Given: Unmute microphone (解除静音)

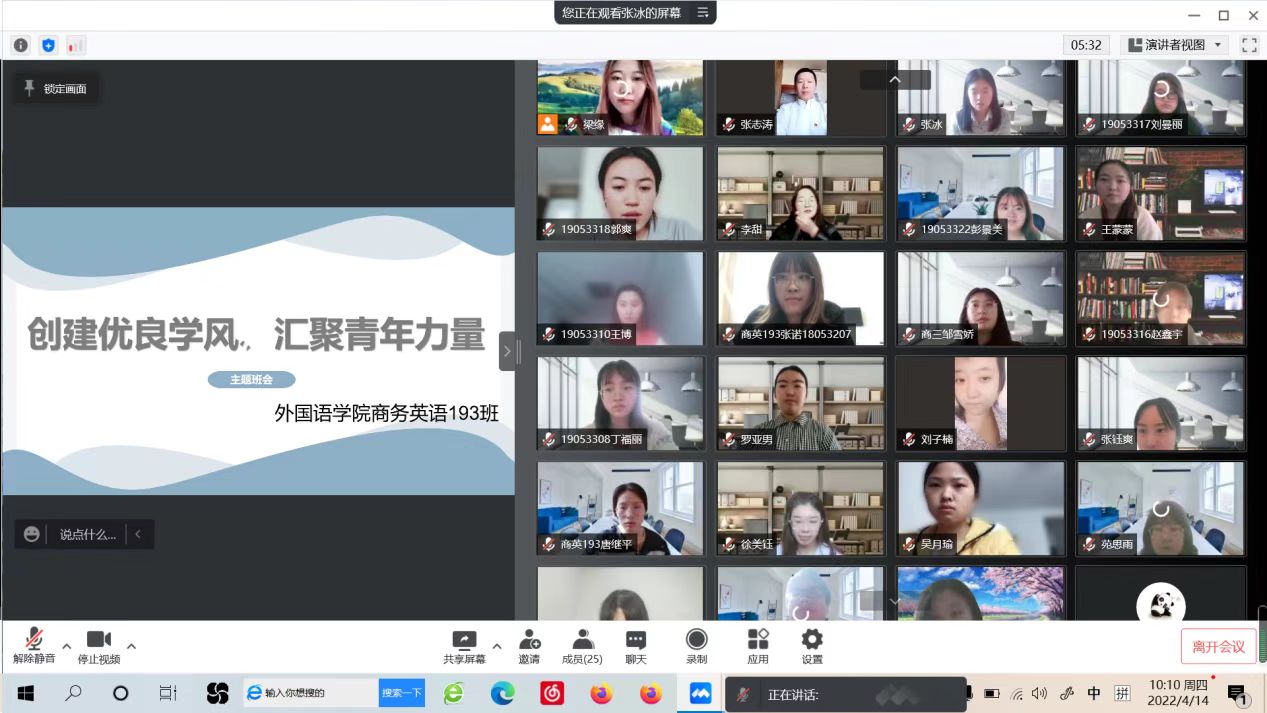Looking at the screenshot, I should coord(34,646).
